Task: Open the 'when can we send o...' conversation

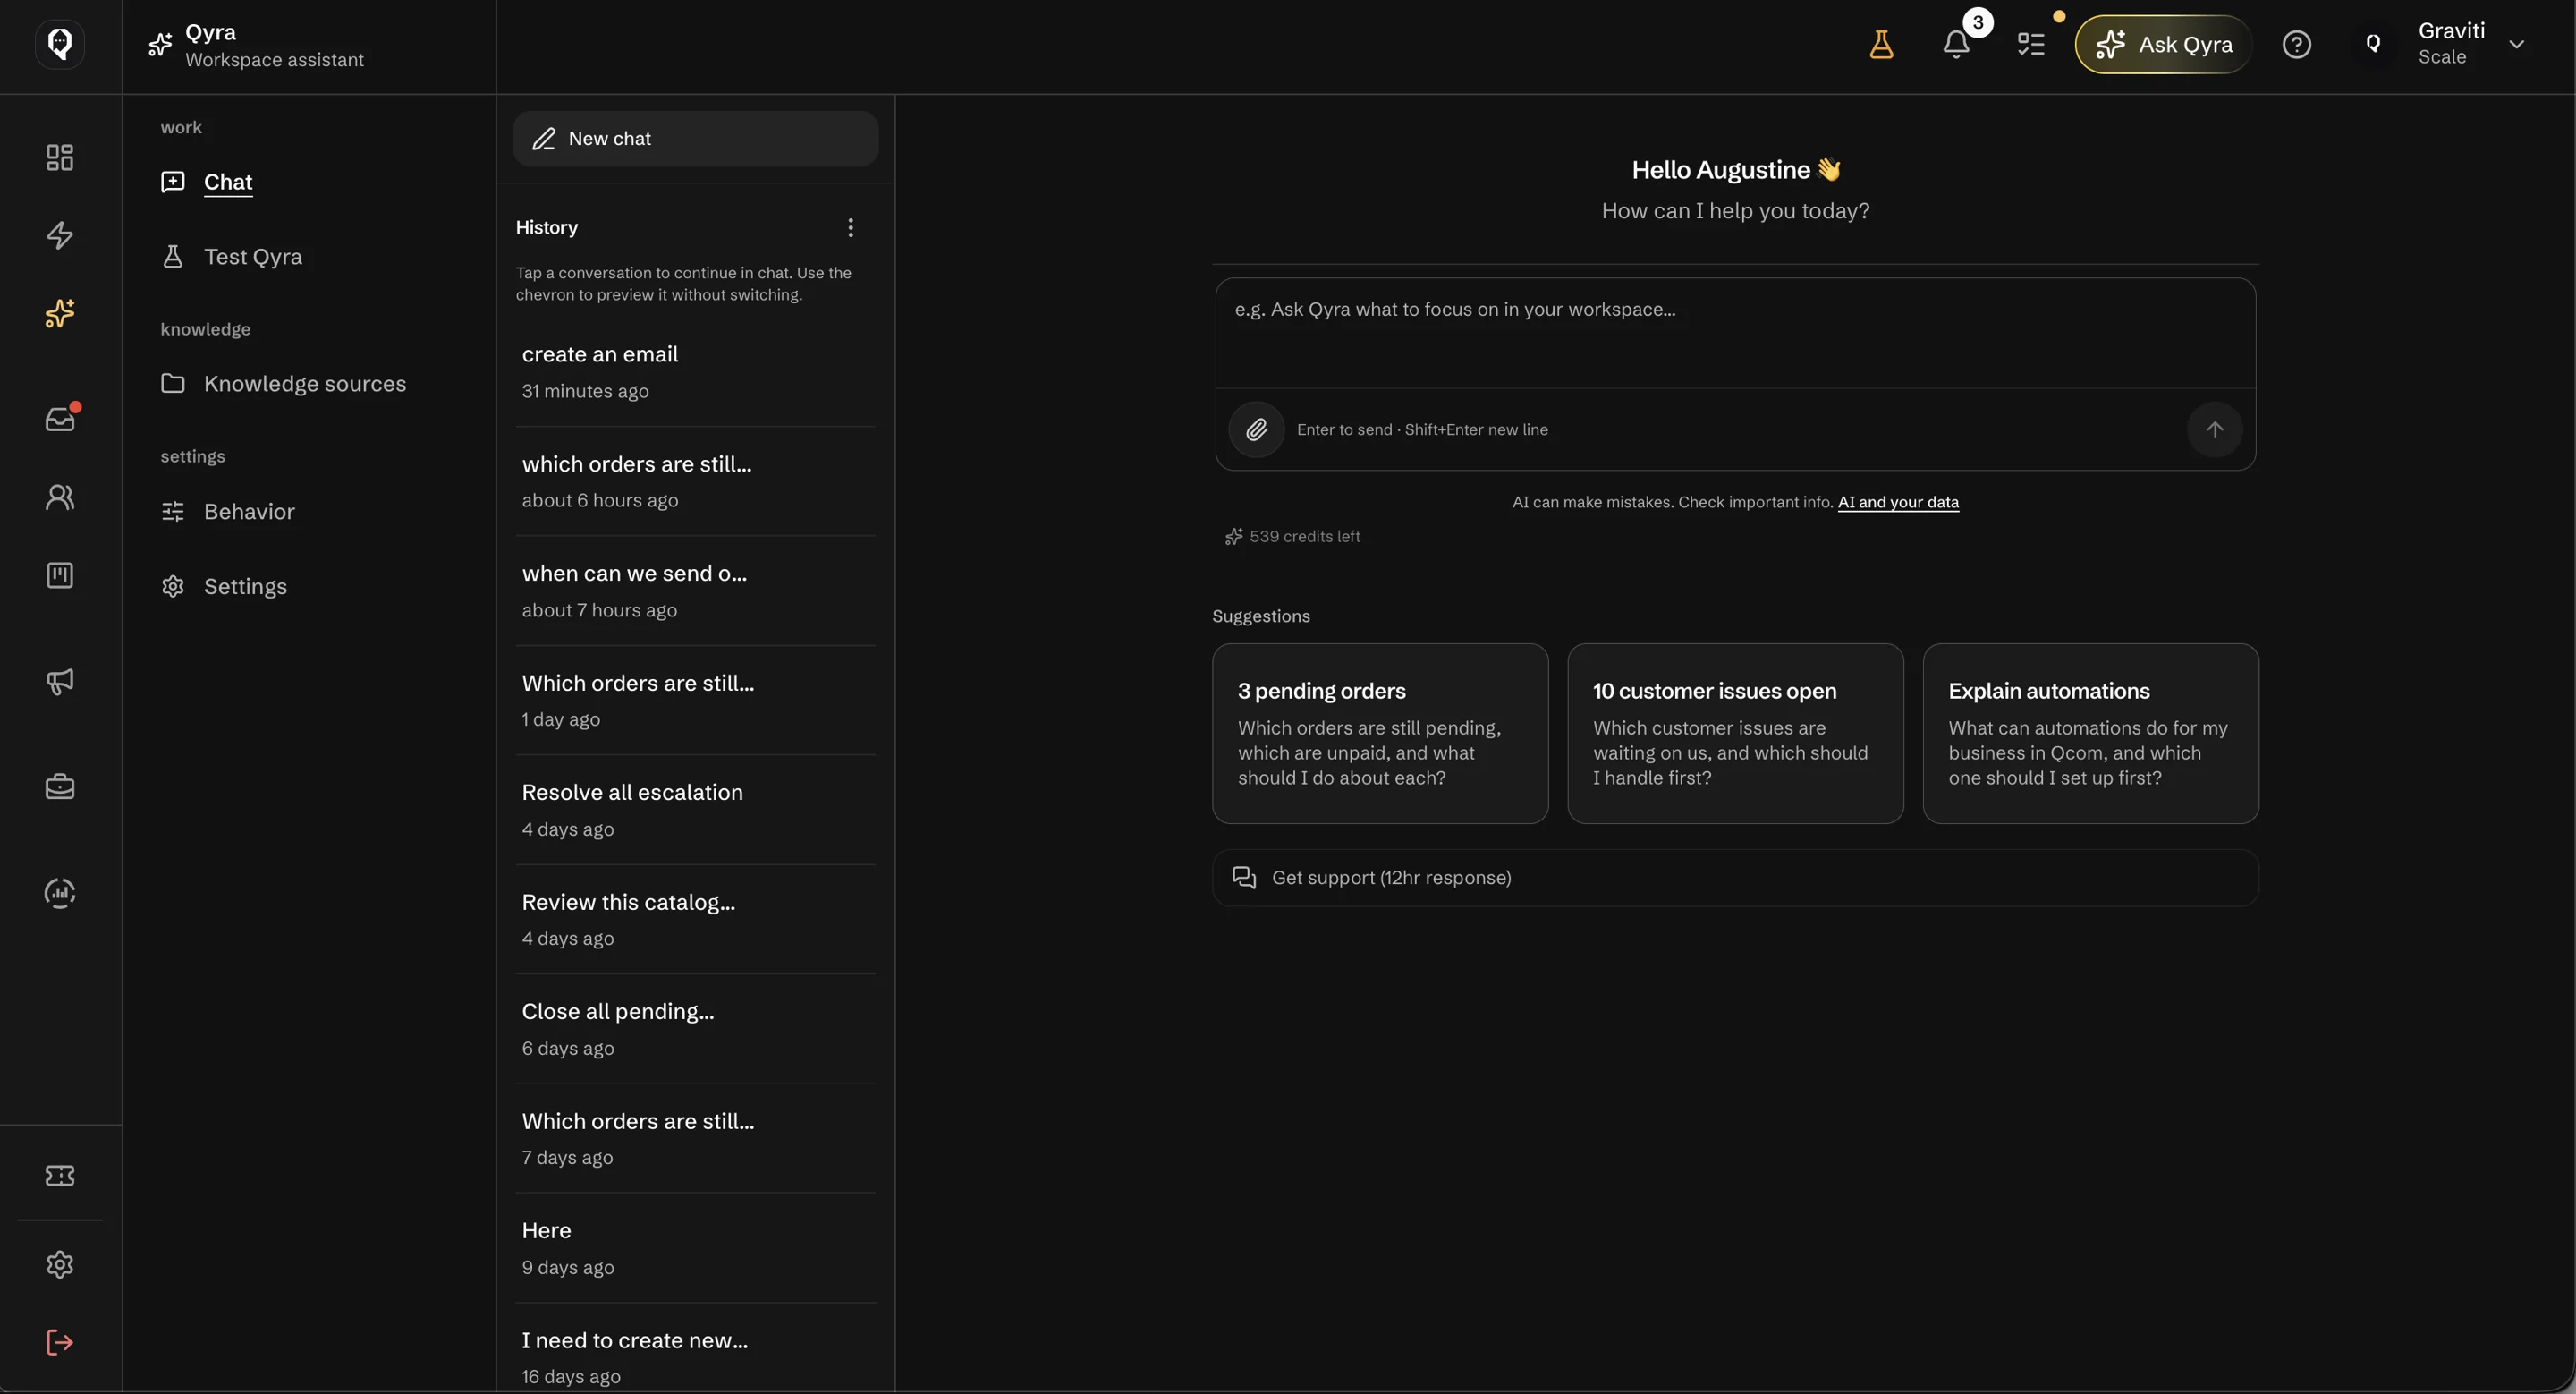Action: [695, 591]
